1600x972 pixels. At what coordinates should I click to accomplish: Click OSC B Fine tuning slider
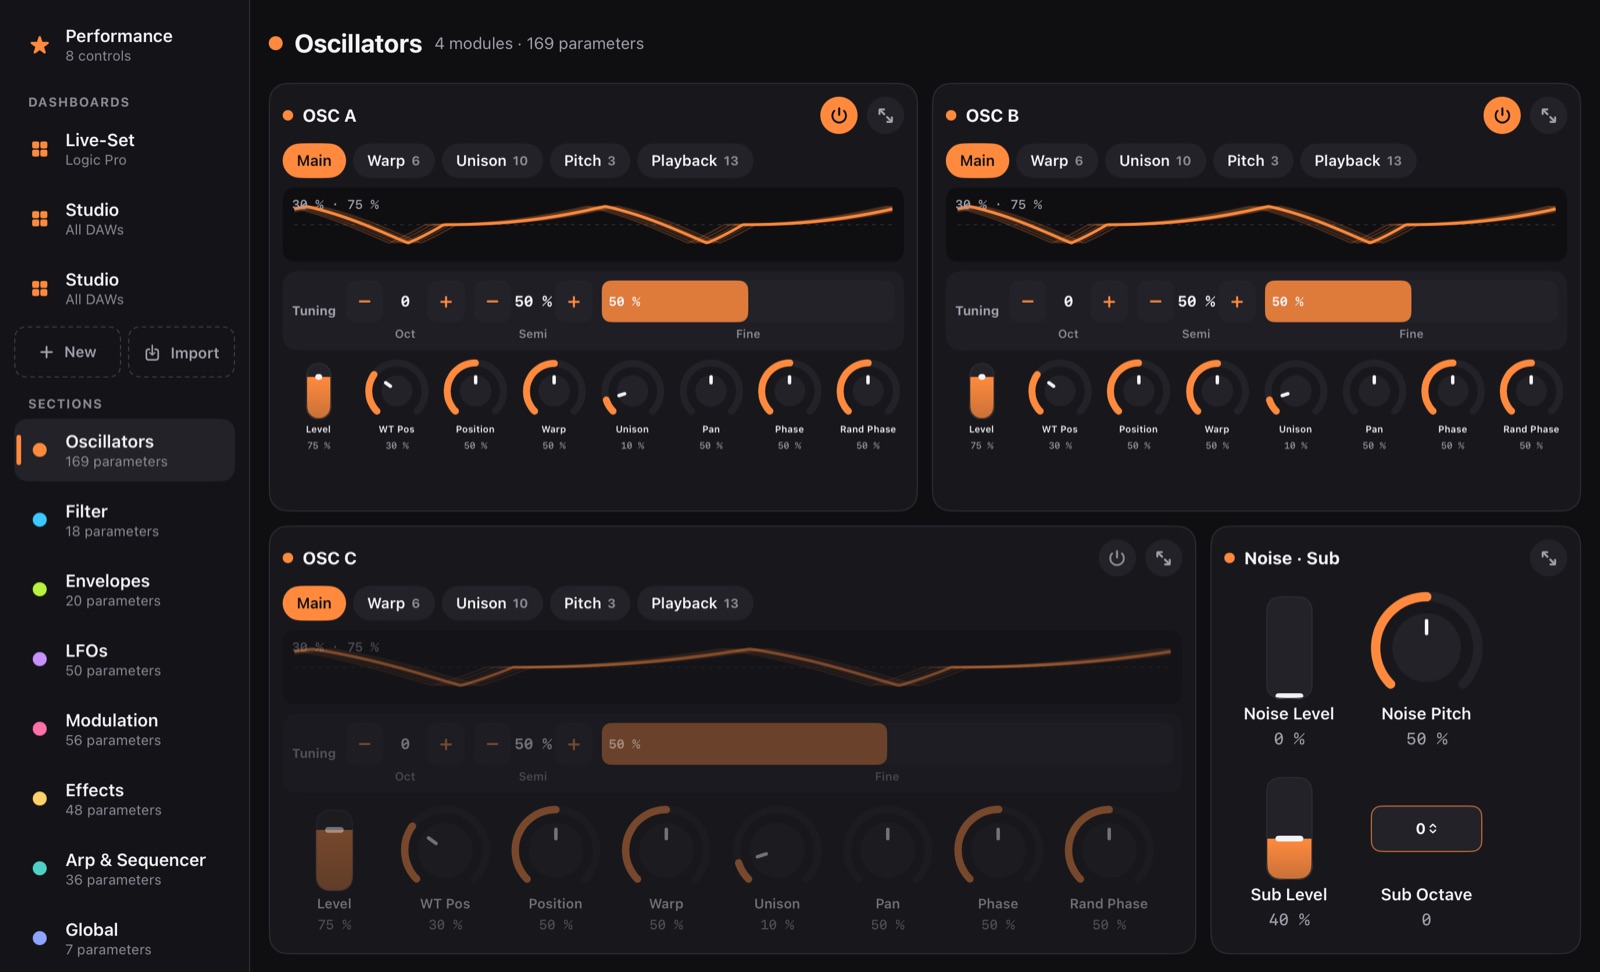1411,301
